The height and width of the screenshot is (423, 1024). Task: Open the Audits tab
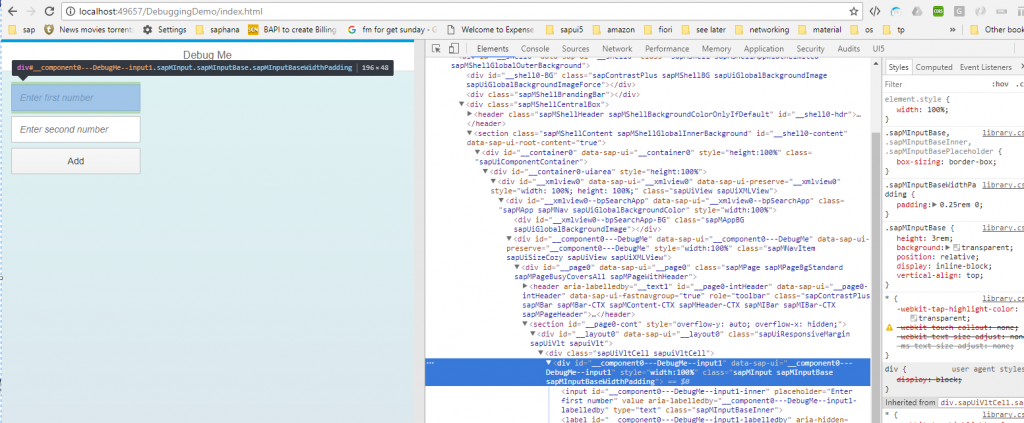[848, 49]
